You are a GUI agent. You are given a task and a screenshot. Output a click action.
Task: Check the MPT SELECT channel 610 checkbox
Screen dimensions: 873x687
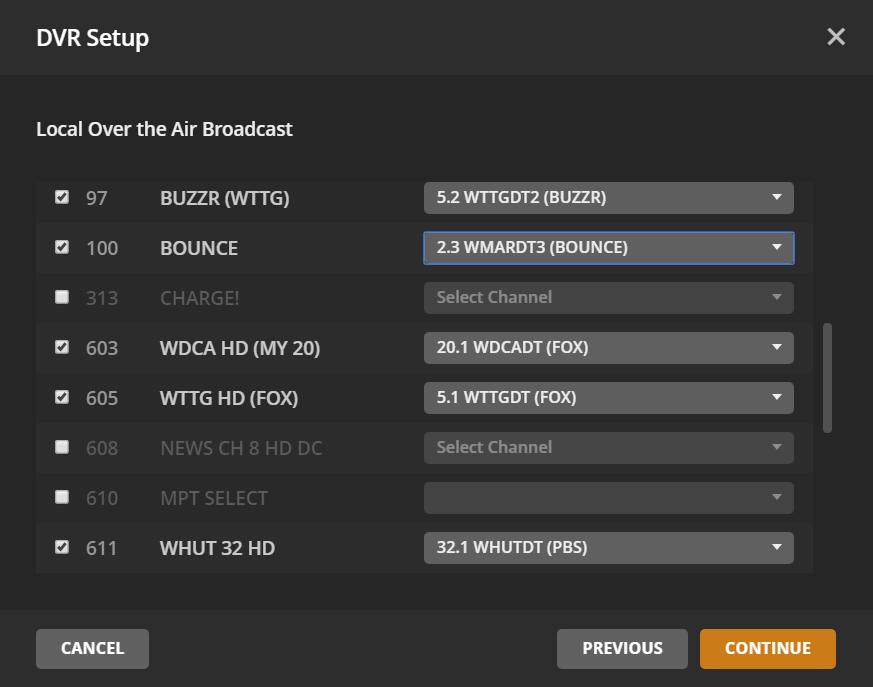pos(62,497)
